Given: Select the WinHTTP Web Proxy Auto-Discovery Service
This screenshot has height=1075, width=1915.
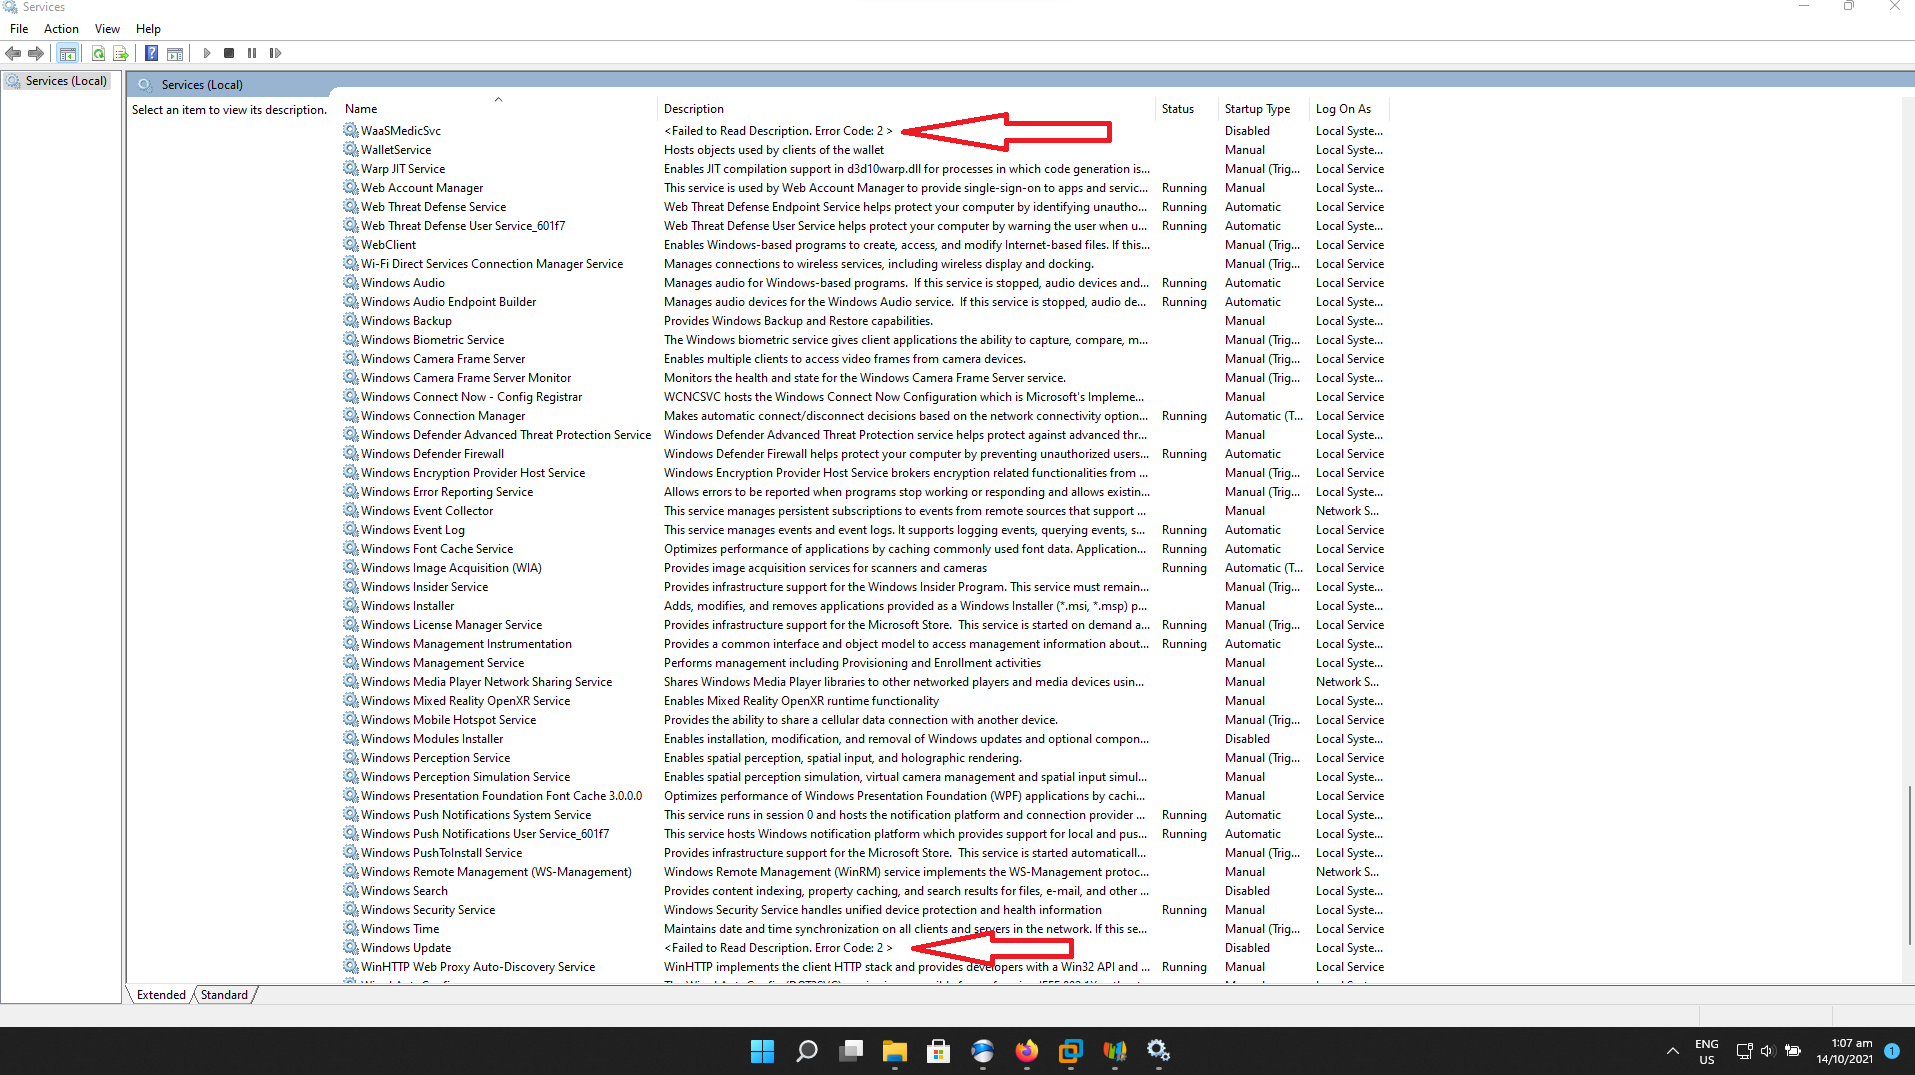Looking at the screenshot, I should [478, 967].
